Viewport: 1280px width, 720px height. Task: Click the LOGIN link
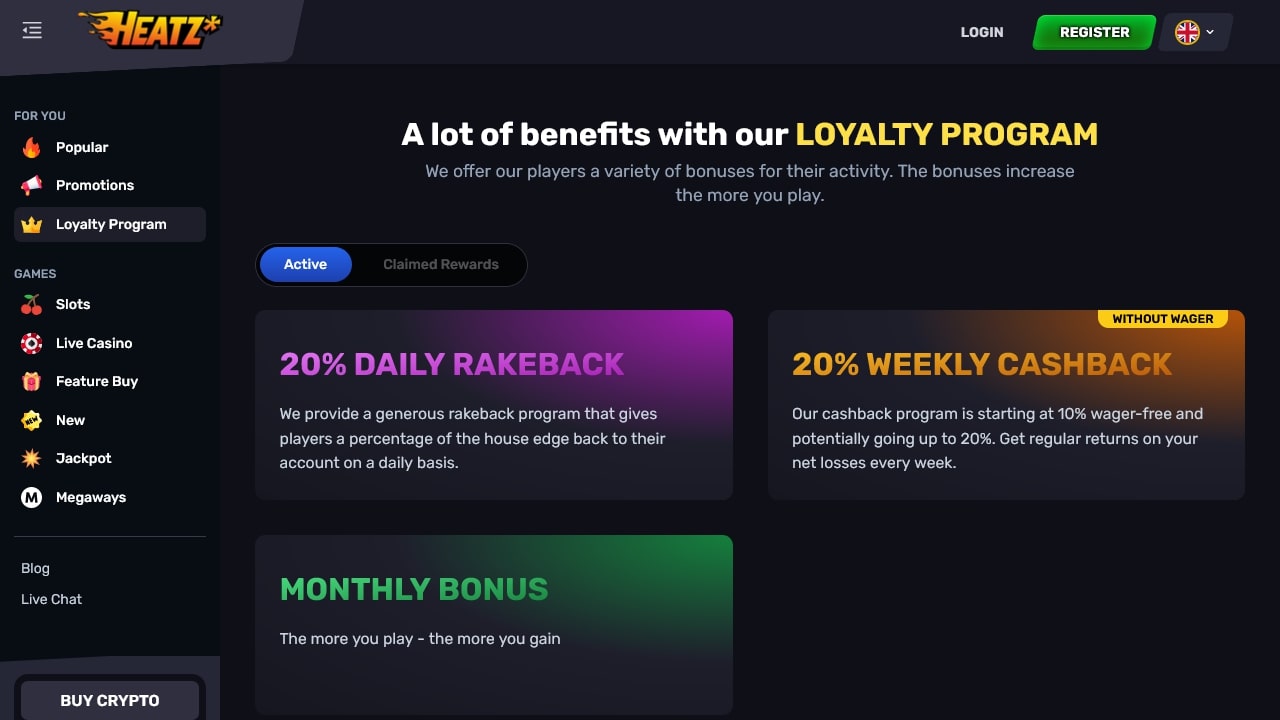[x=982, y=32]
